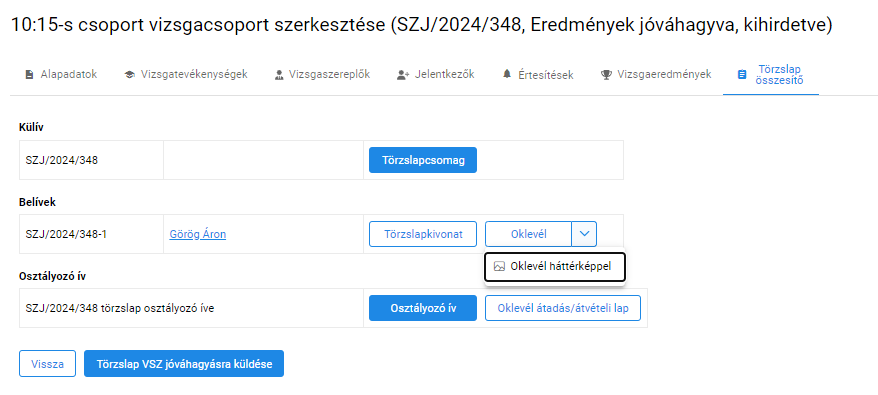This screenshot has height=395, width=878.
Task: Click the bell icon beside Értesítések
Action: tap(507, 74)
